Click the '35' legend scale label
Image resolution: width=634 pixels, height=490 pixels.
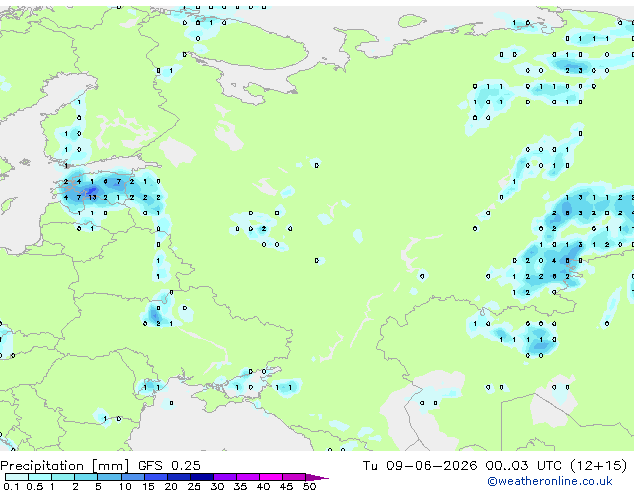pos(241,486)
